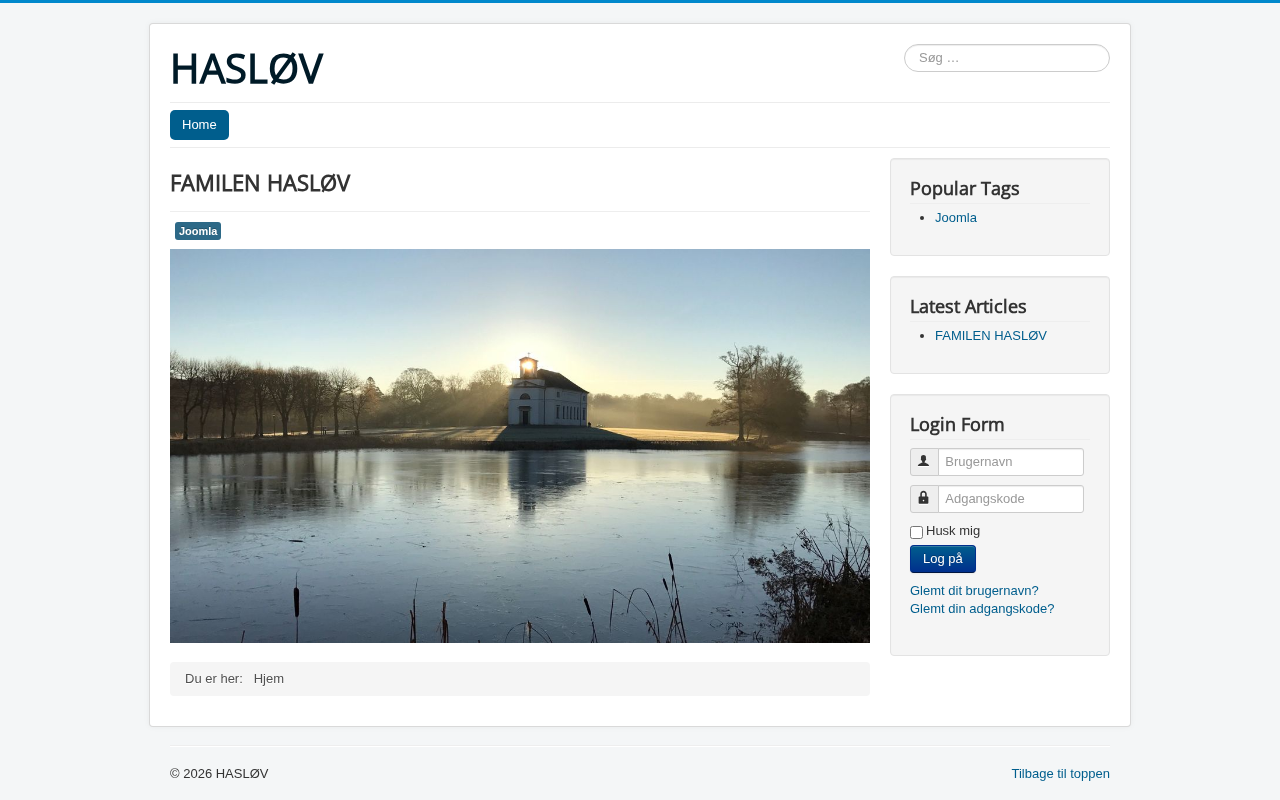Click the user icon beside Brugernavn field
Viewport: 1280px width, 800px height.
(x=924, y=461)
